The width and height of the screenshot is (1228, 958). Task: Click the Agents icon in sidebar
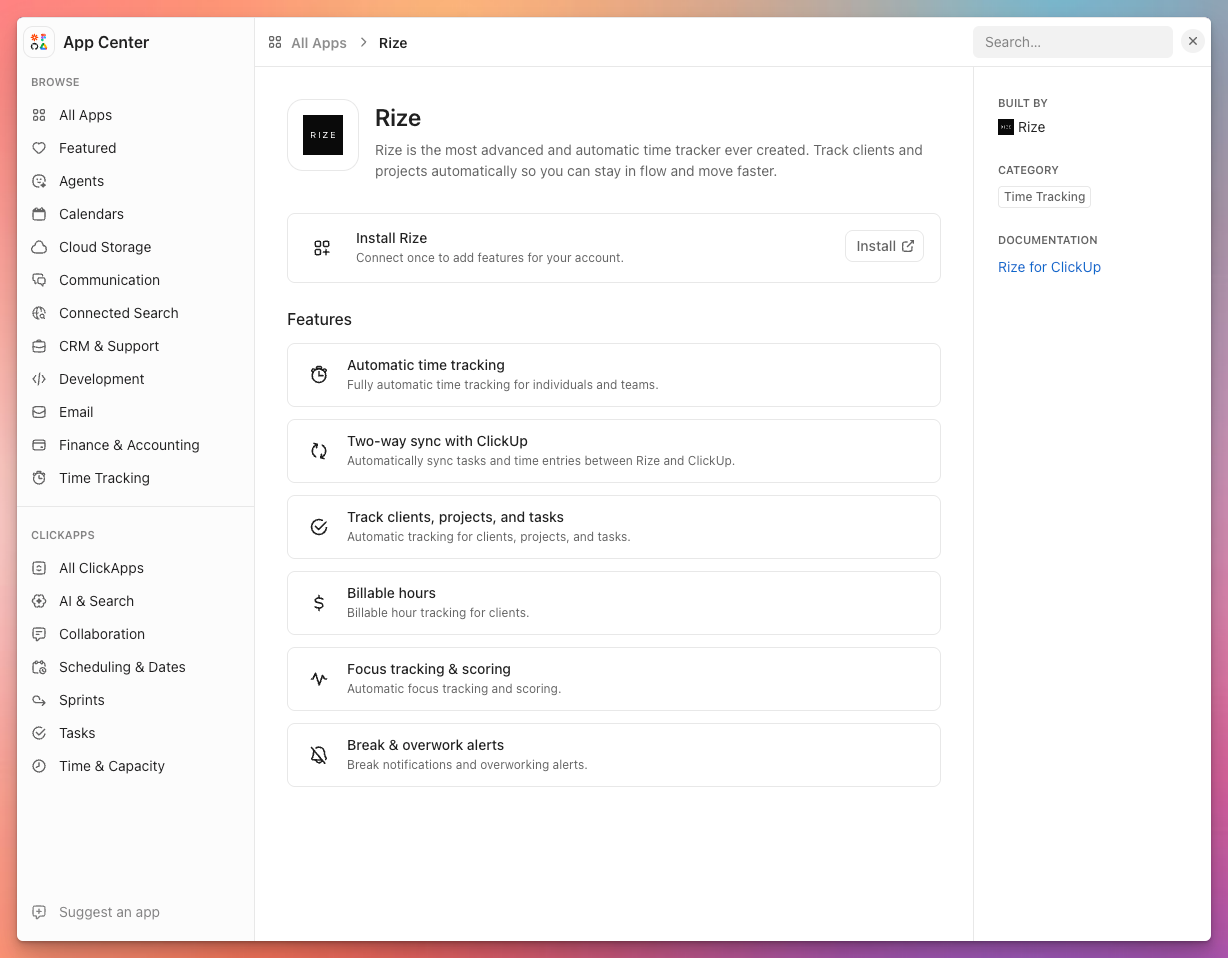point(39,181)
